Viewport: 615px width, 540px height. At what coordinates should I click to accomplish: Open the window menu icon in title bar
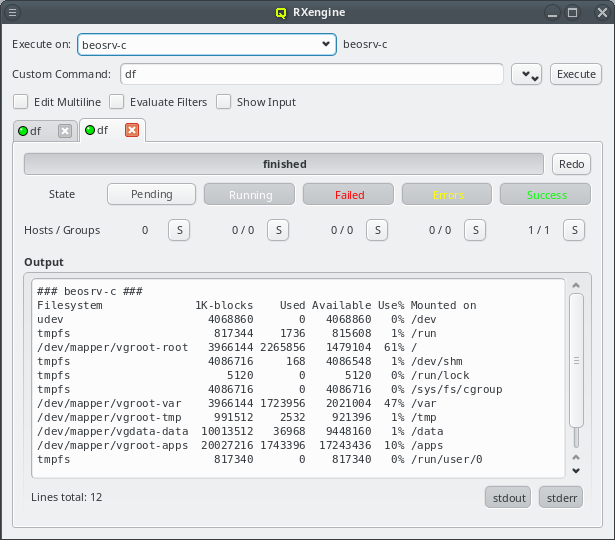click(x=13, y=13)
